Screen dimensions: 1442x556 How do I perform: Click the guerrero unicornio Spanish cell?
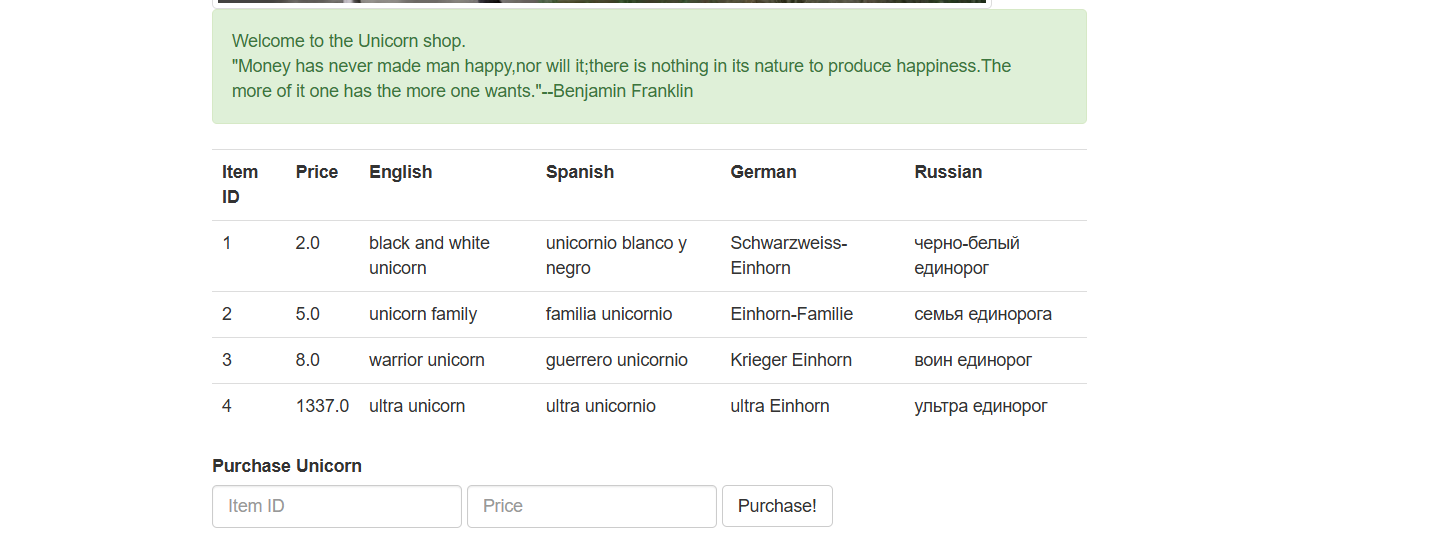(x=617, y=360)
